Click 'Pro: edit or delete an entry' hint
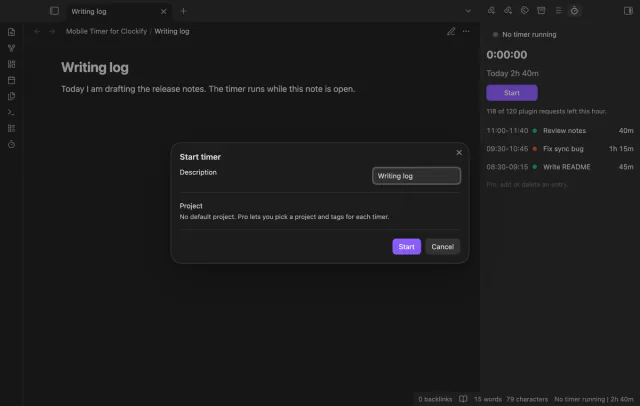Image resolution: width=640 pixels, height=406 pixels. point(527,184)
